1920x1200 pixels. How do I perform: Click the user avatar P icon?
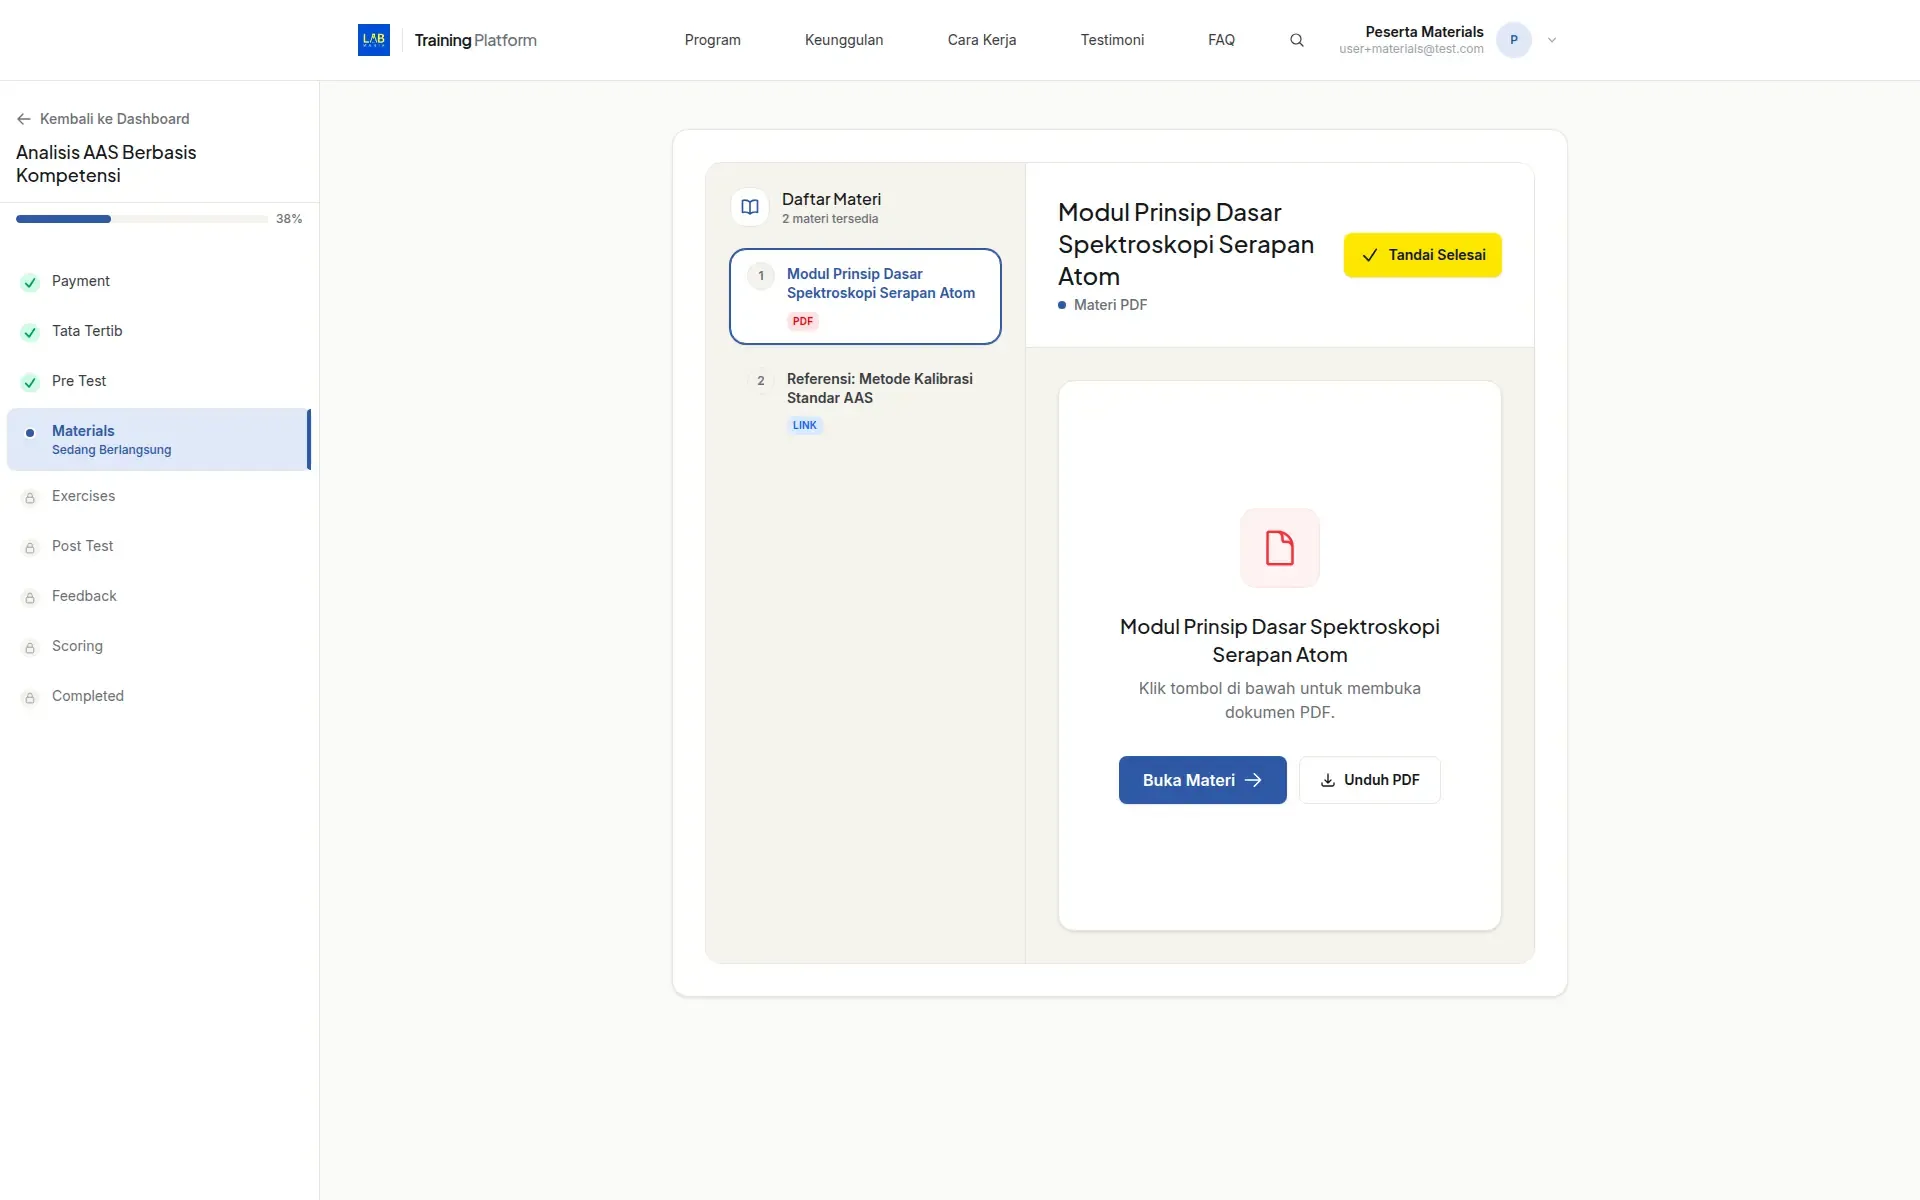1514,40
